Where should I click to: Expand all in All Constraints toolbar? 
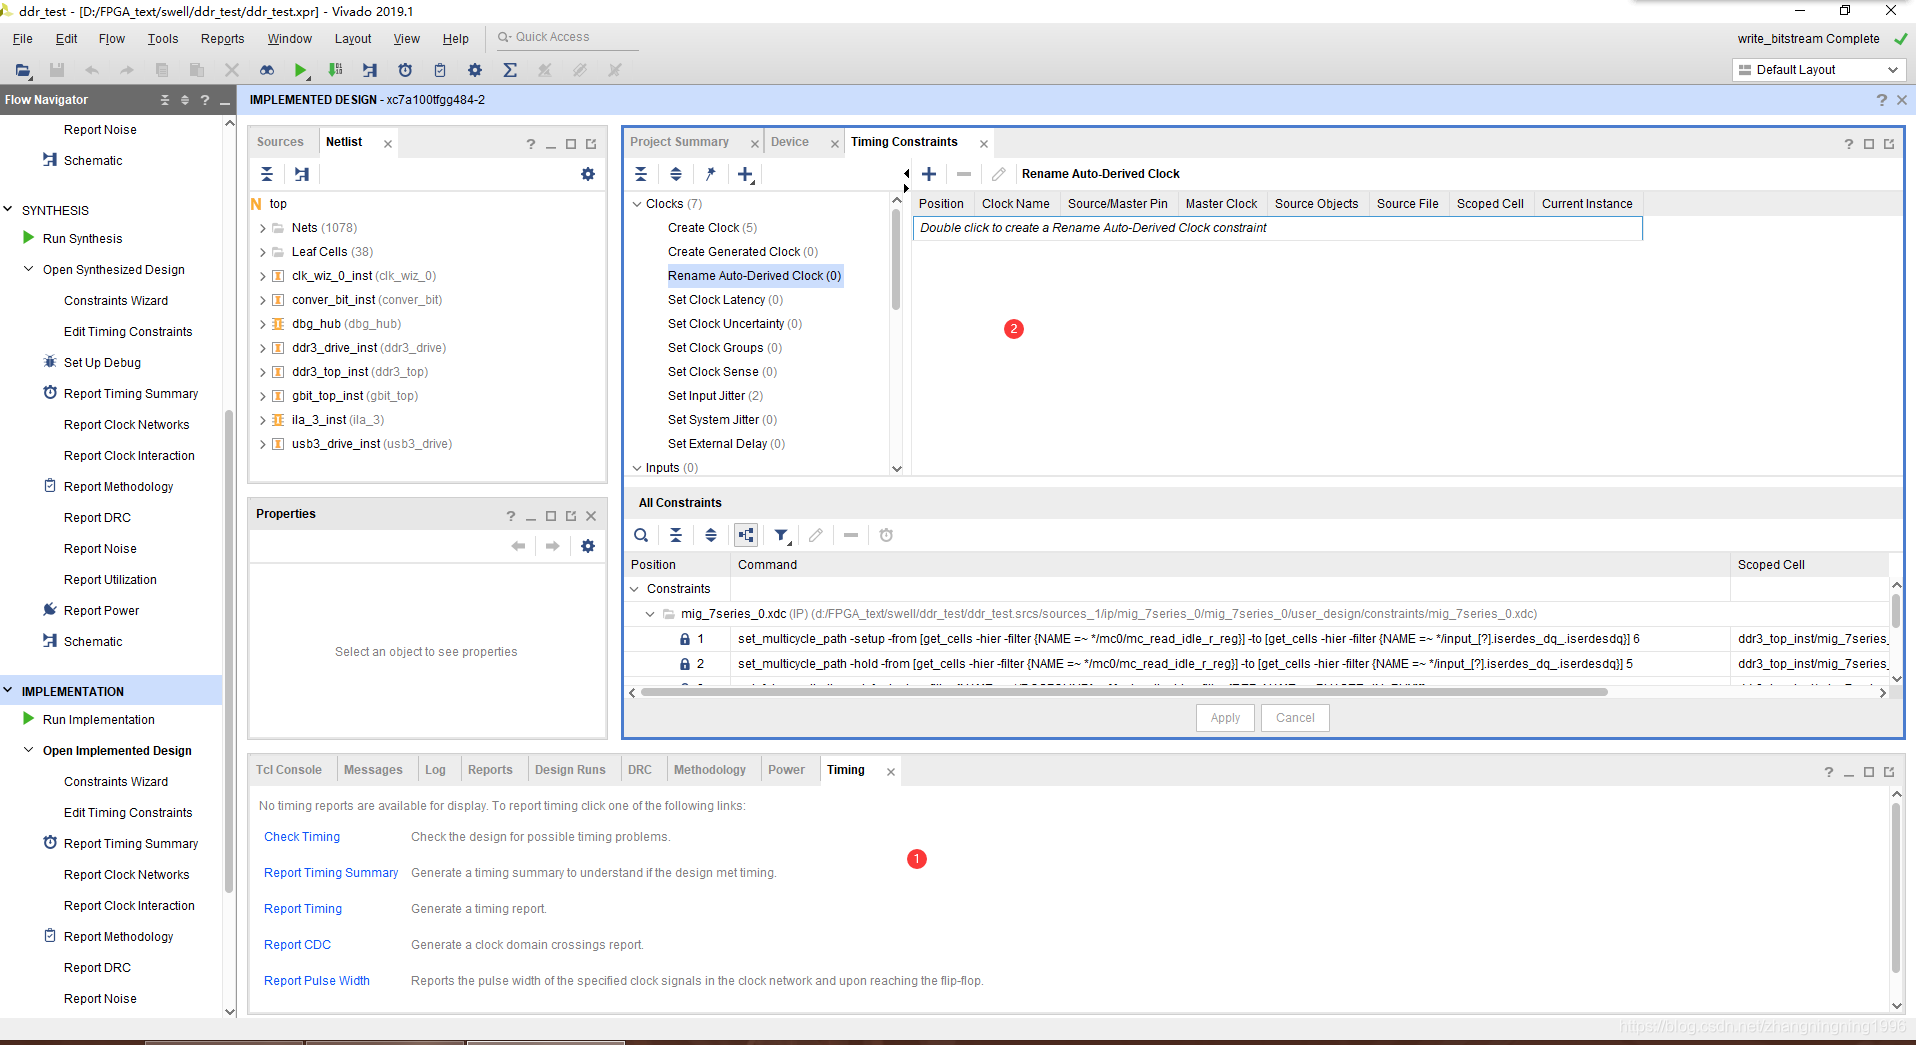pyautogui.click(x=711, y=535)
